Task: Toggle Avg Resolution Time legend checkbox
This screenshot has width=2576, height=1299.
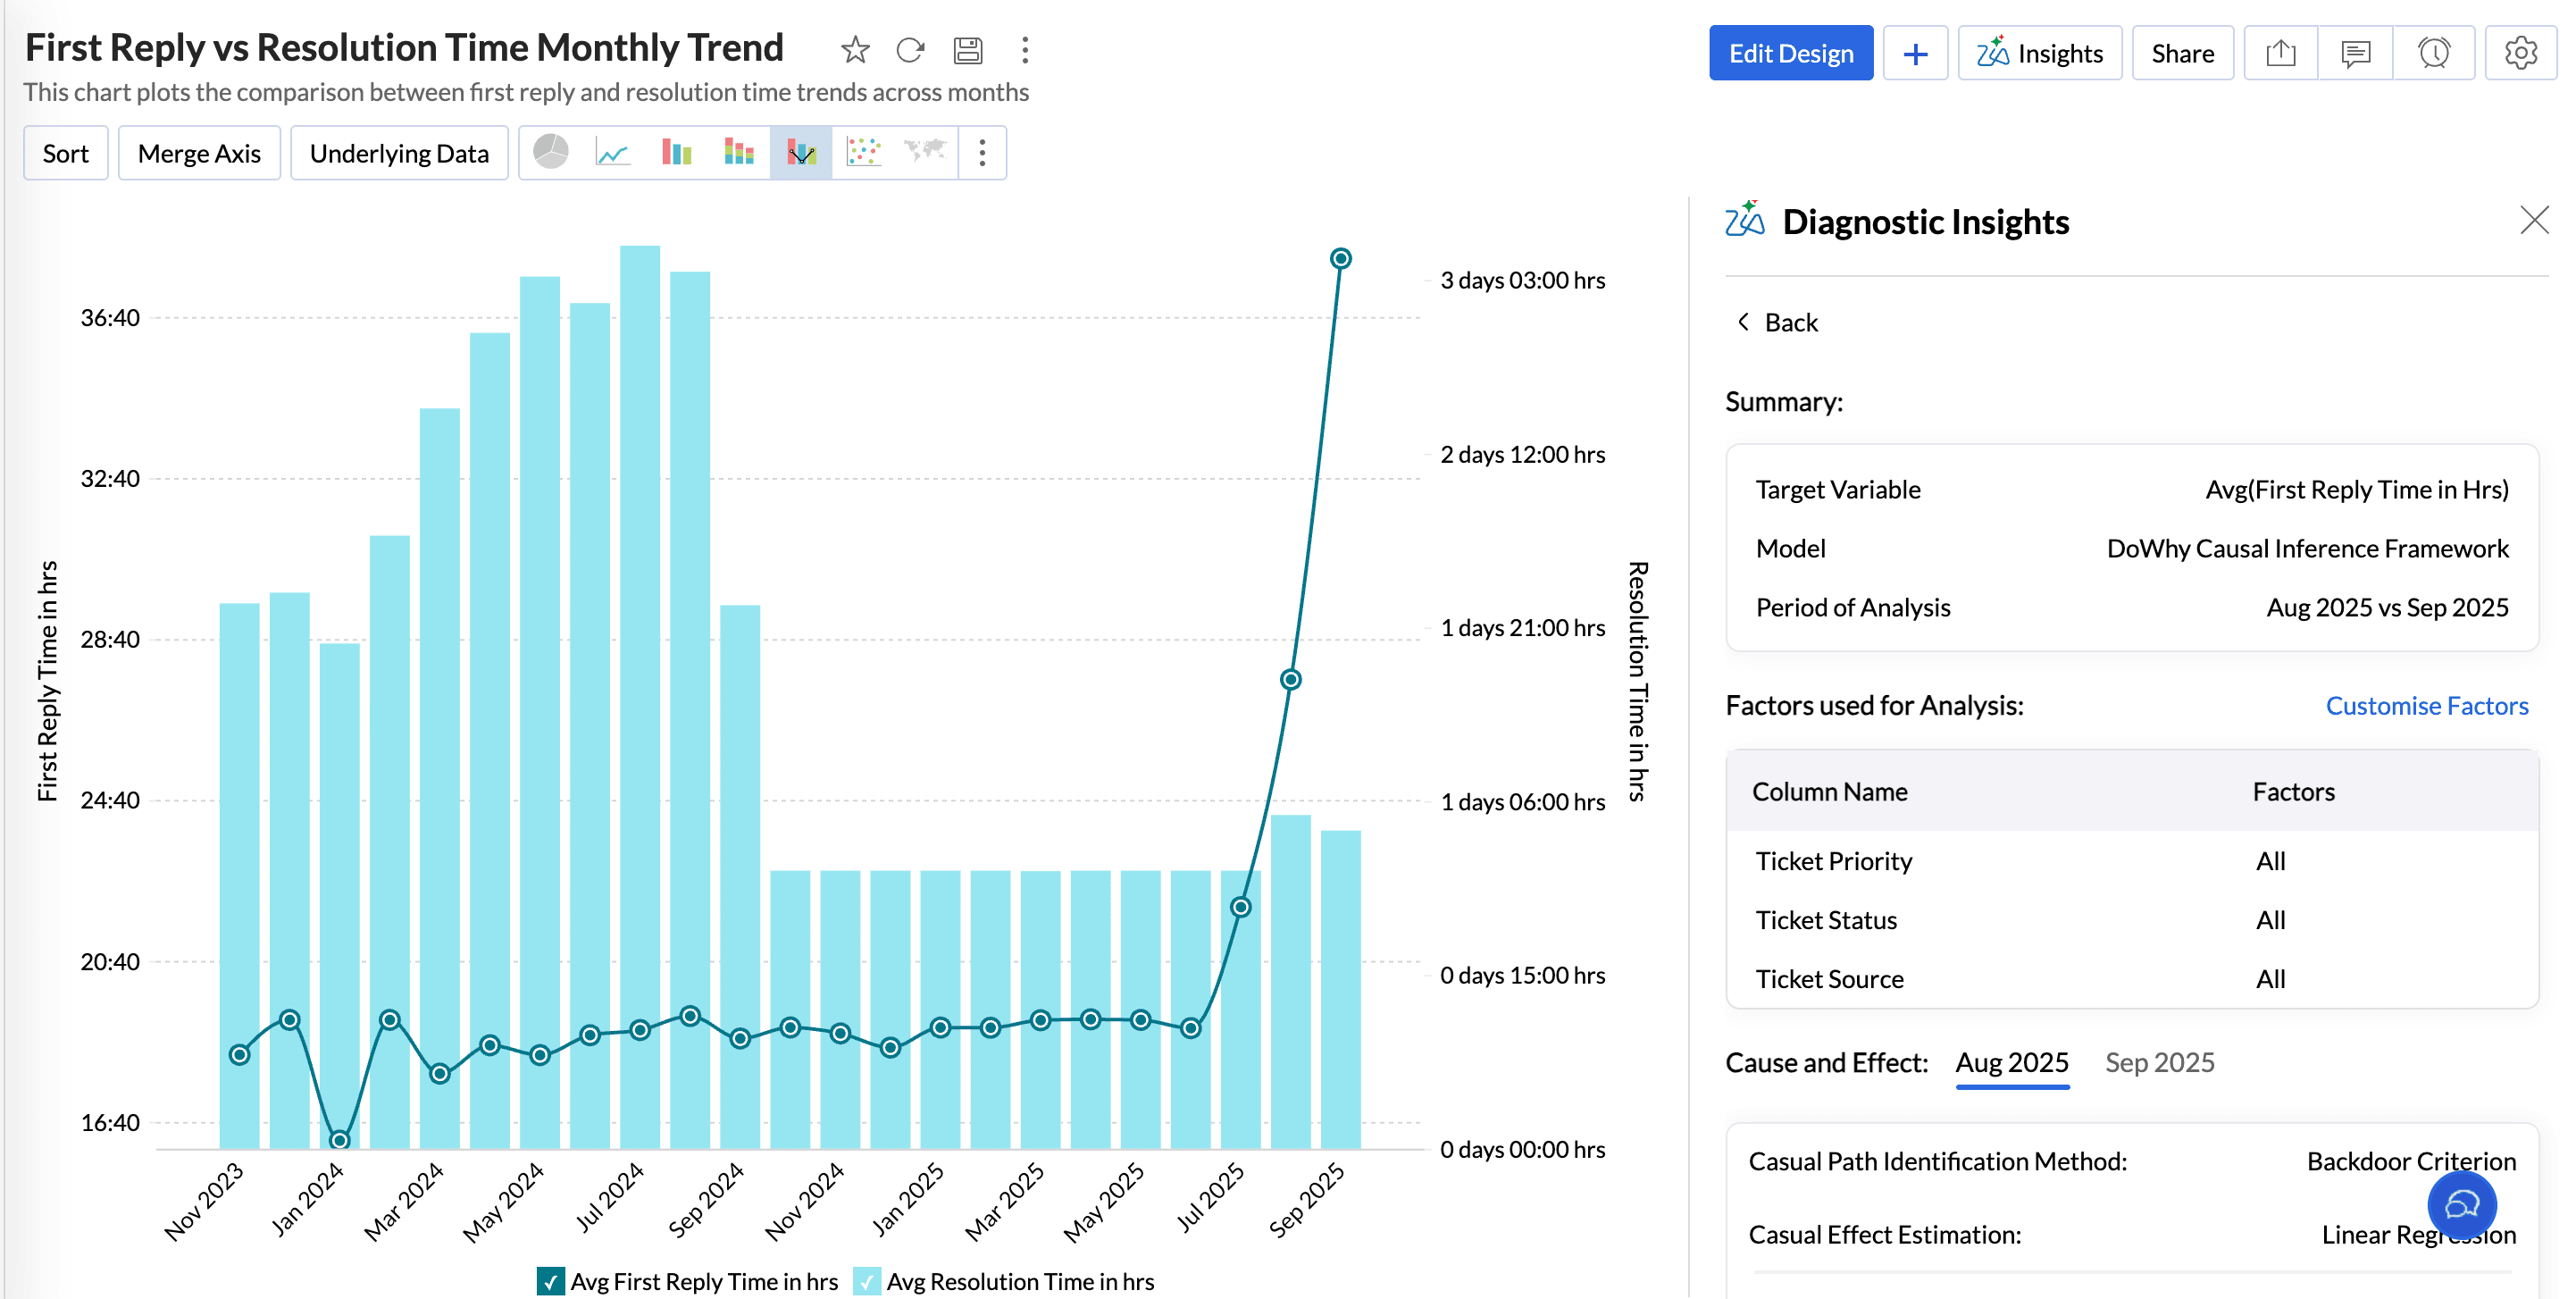Action: (x=867, y=1281)
